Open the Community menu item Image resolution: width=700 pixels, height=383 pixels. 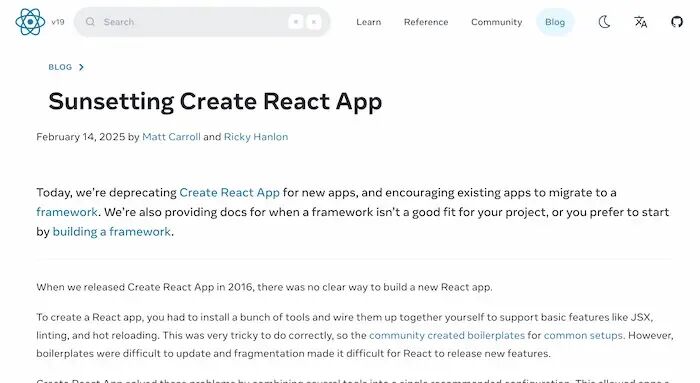tap(496, 22)
